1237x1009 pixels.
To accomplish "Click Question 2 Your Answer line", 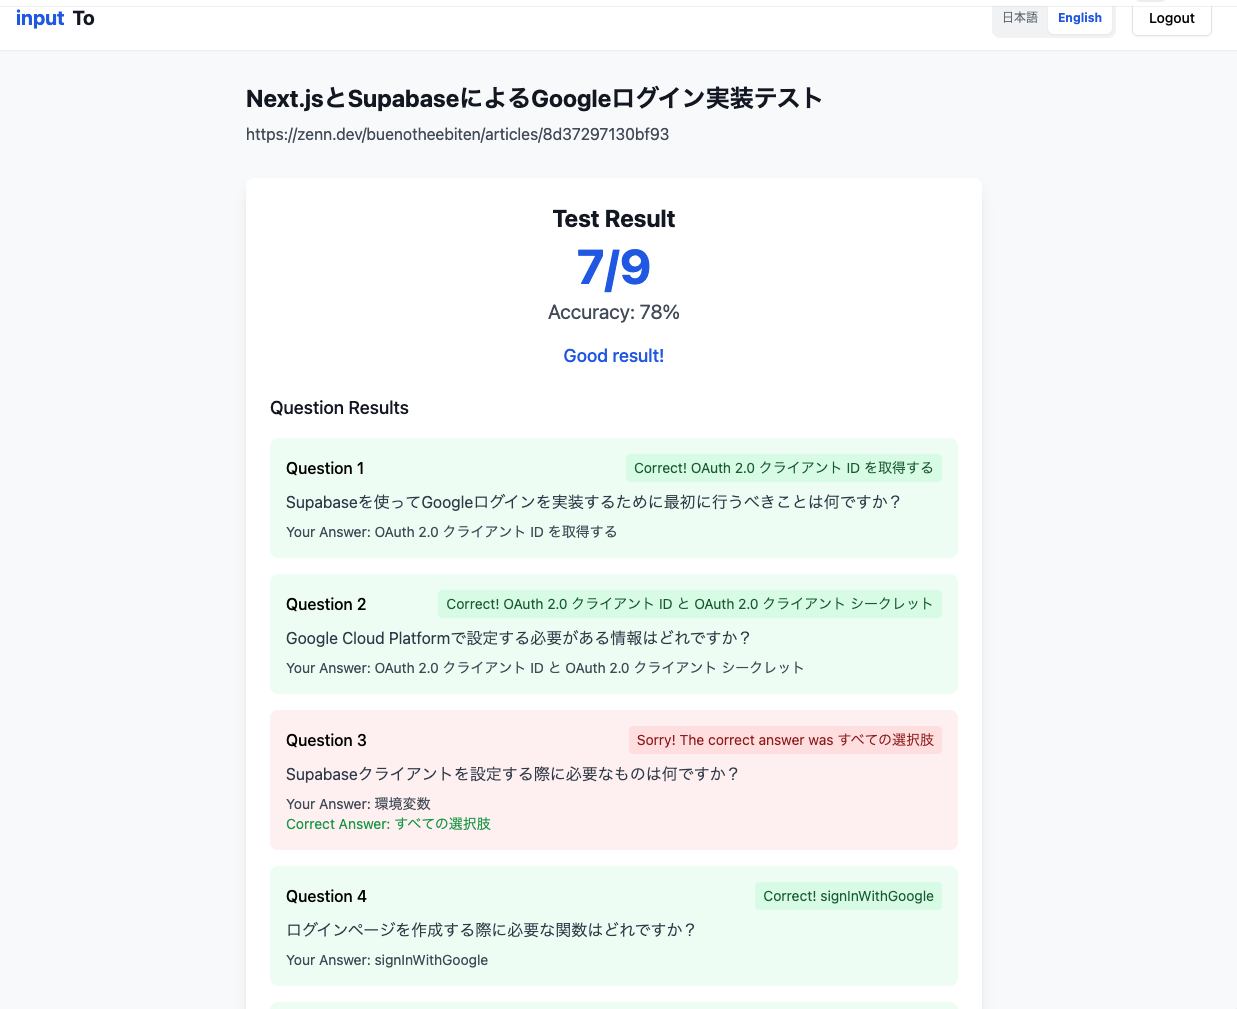I will [545, 668].
